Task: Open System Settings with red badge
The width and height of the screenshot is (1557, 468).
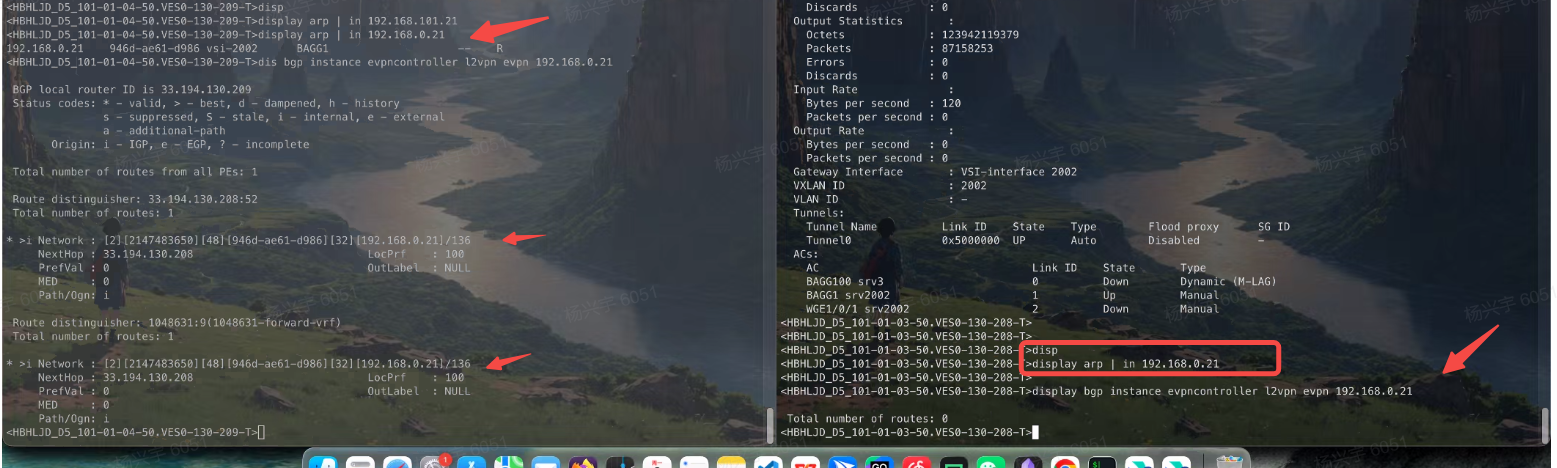Action: 435,463
